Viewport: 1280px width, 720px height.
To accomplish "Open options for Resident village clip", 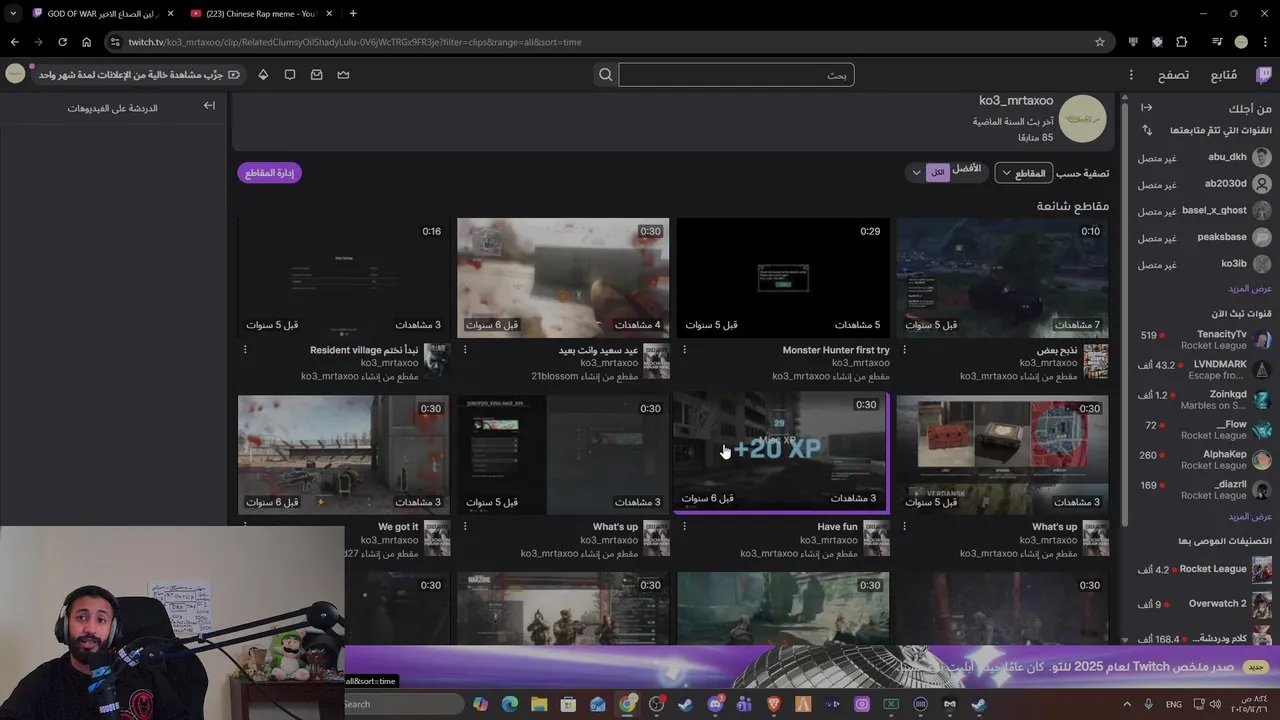I will tap(245, 350).
